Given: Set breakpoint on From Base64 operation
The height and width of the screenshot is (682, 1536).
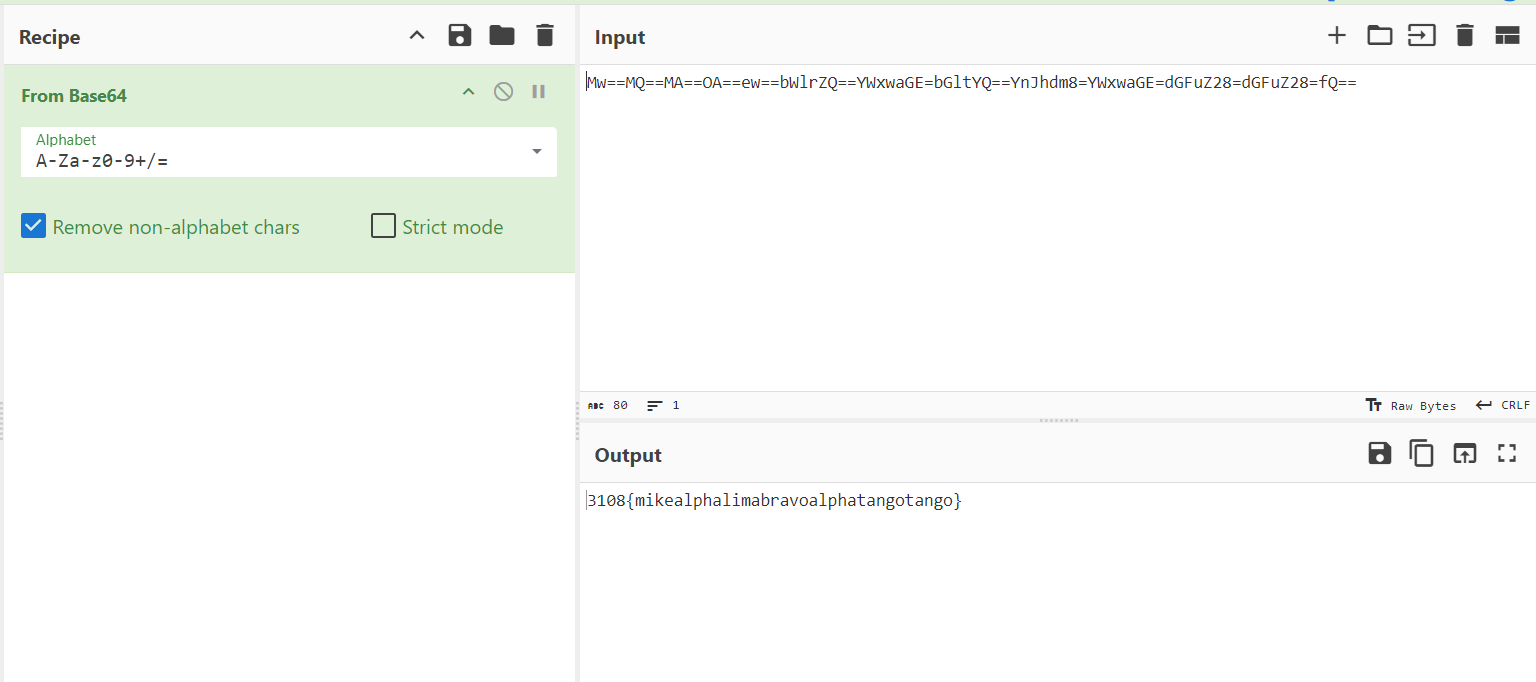Looking at the screenshot, I should pyautogui.click(x=539, y=92).
